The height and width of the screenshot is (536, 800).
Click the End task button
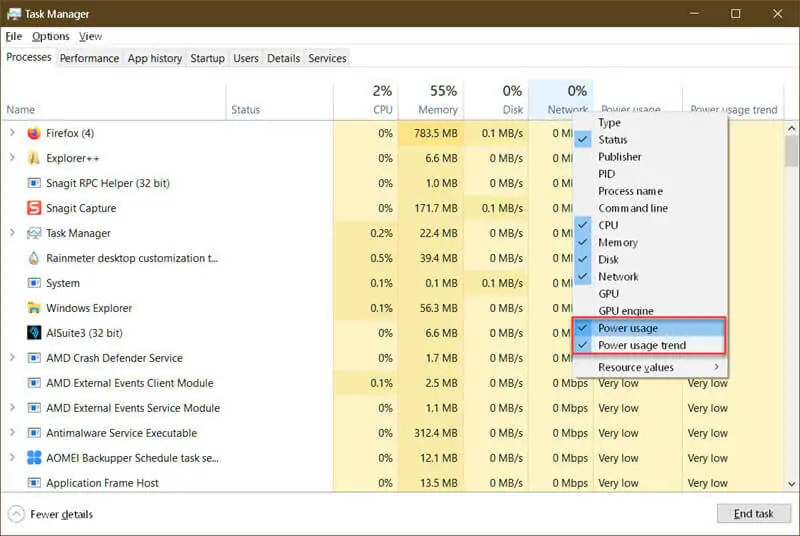tap(754, 514)
